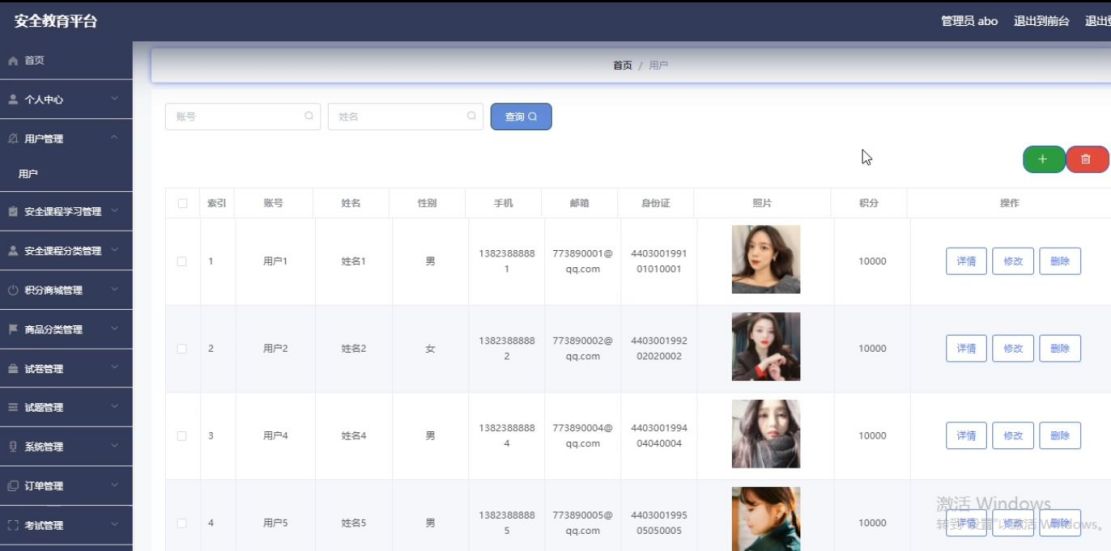Screen dimensions: 1111x551
Task: Click the person icon beside 个人中心
Action: 13,100
